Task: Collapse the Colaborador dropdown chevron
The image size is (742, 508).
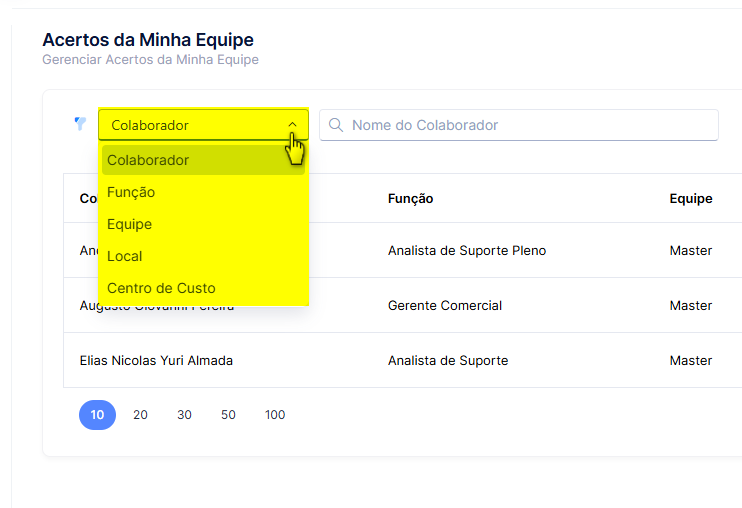Action: click(292, 125)
